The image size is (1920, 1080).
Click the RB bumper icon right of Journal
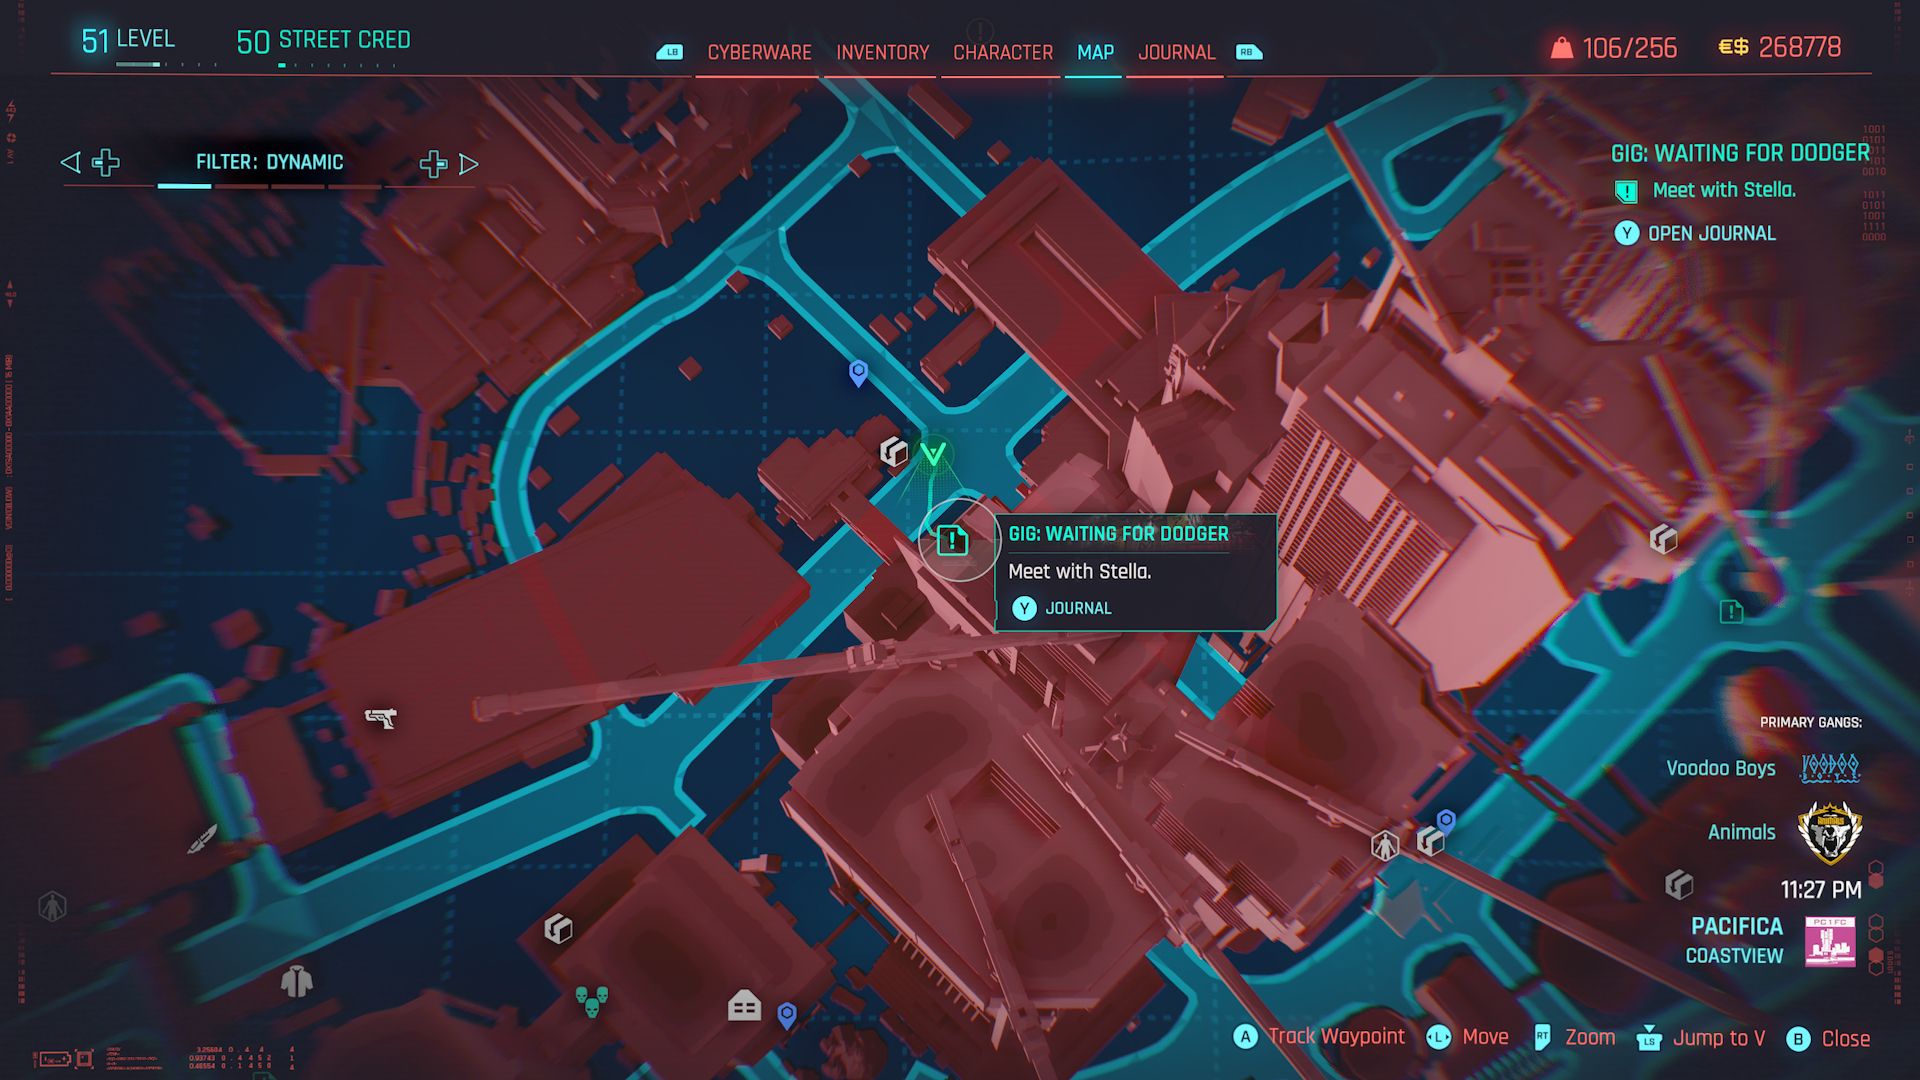click(x=1249, y=52)
